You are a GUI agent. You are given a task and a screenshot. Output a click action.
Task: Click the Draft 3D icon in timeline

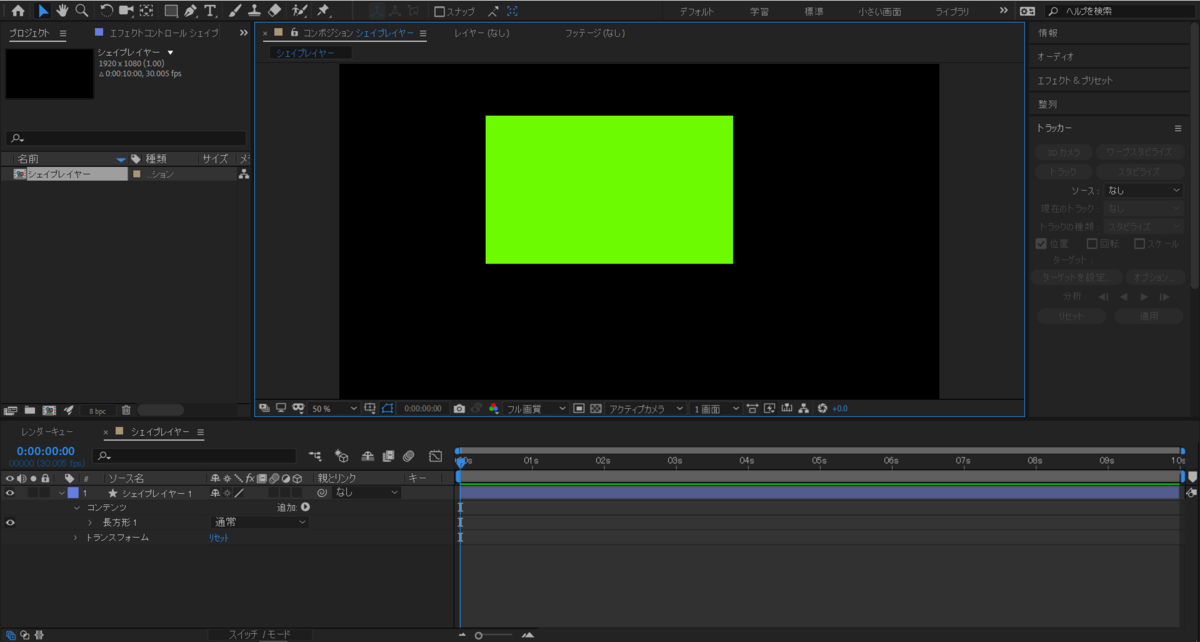342,456
